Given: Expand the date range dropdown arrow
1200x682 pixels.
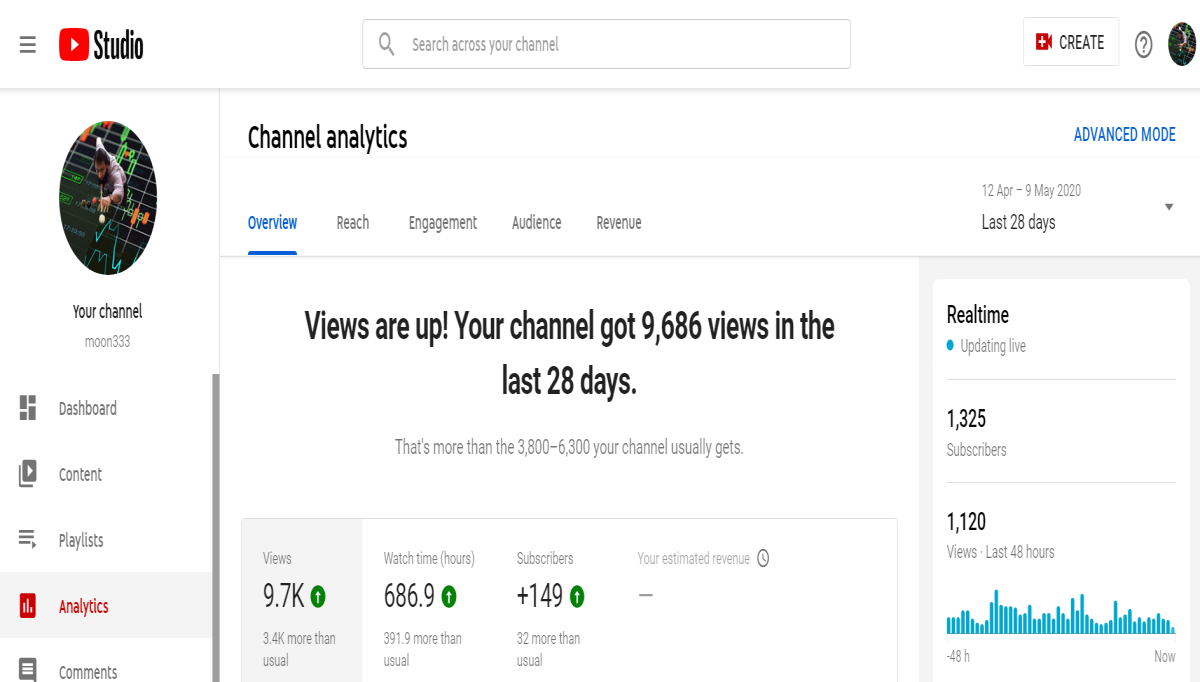Looking at the screenshot, I should 1169,207.
